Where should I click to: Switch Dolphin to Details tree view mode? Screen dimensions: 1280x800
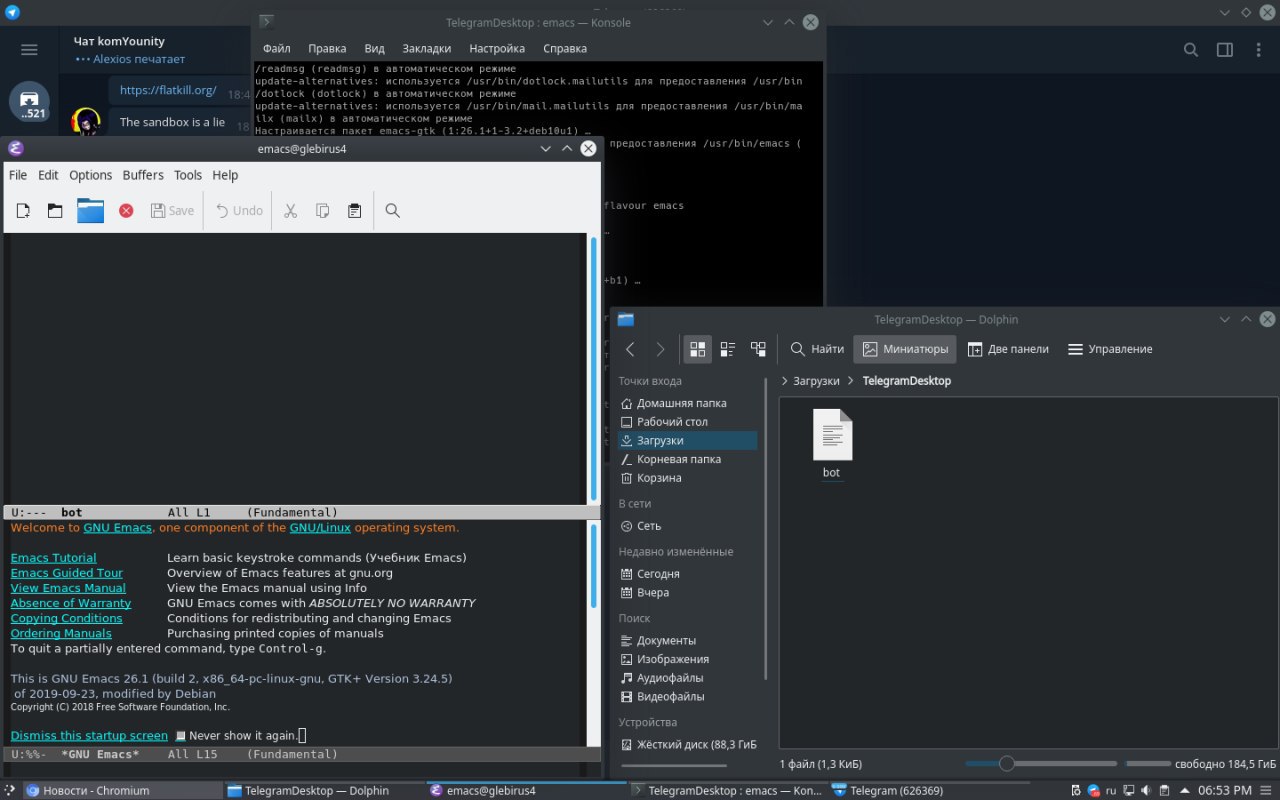(758, 349)
